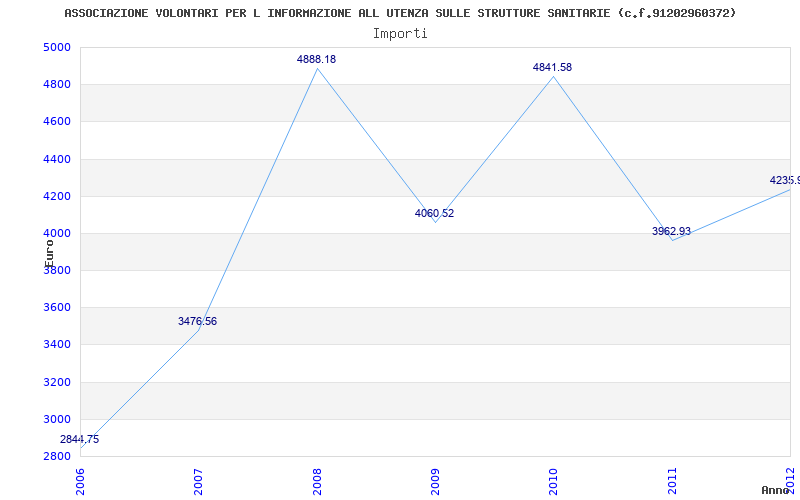Click y-axis tick 3200

click(56, 382)
